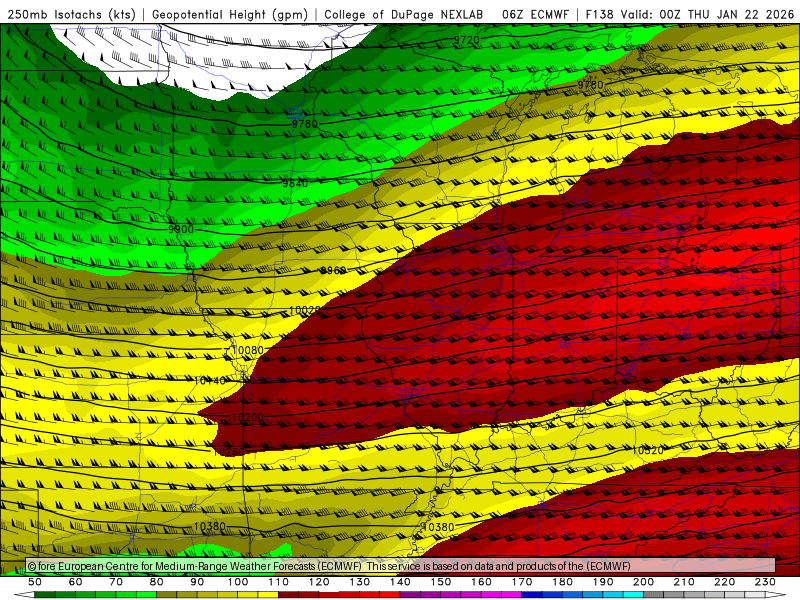
Task: Select the 9720 height contour label
Action: click(x=466, y=40)
